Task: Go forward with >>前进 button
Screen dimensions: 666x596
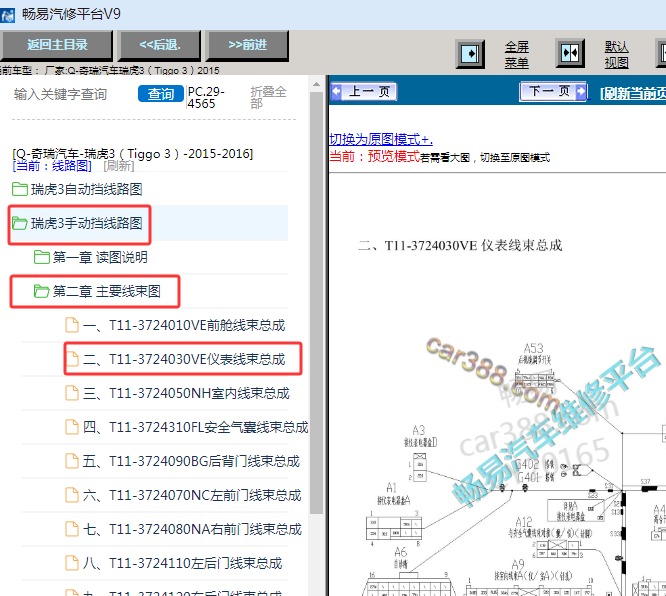Action: point(248,45)
